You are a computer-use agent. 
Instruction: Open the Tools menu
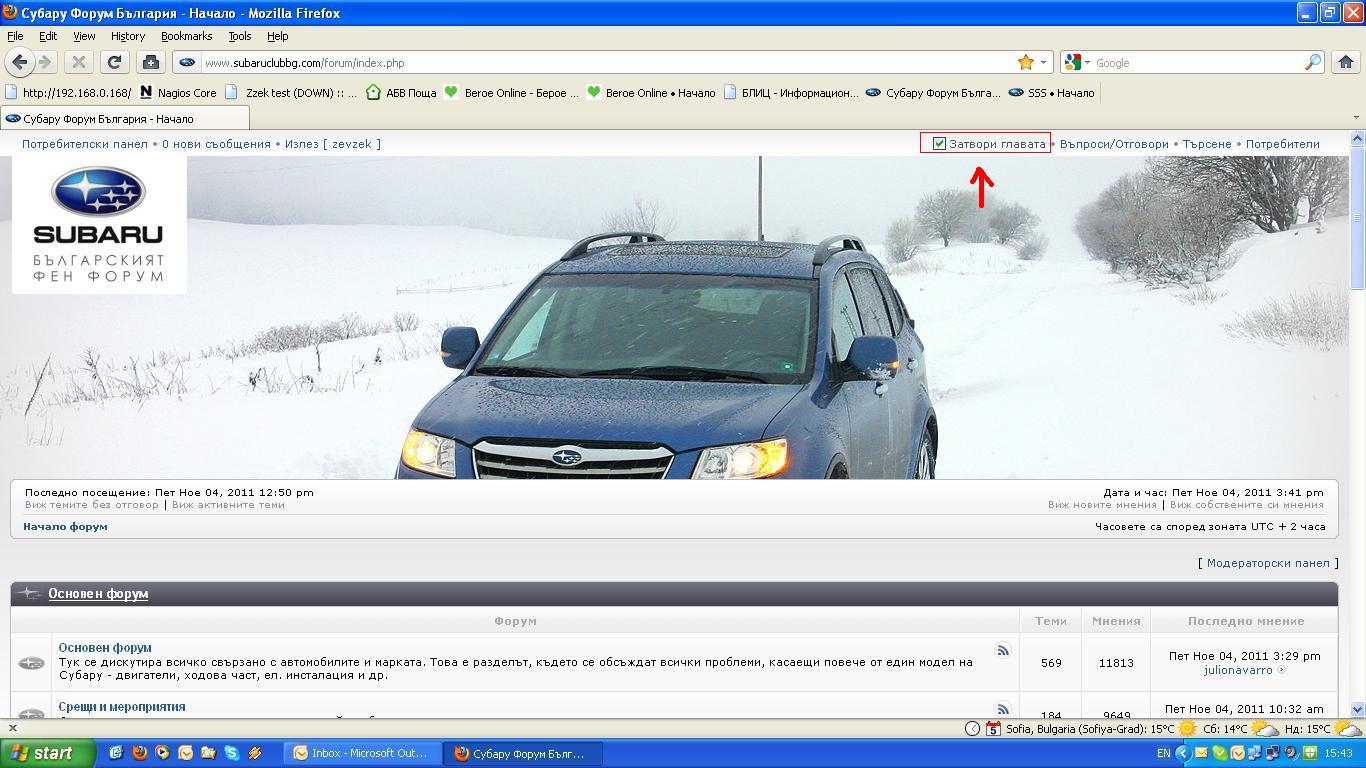pyautogui.click(x=240, y=36)
